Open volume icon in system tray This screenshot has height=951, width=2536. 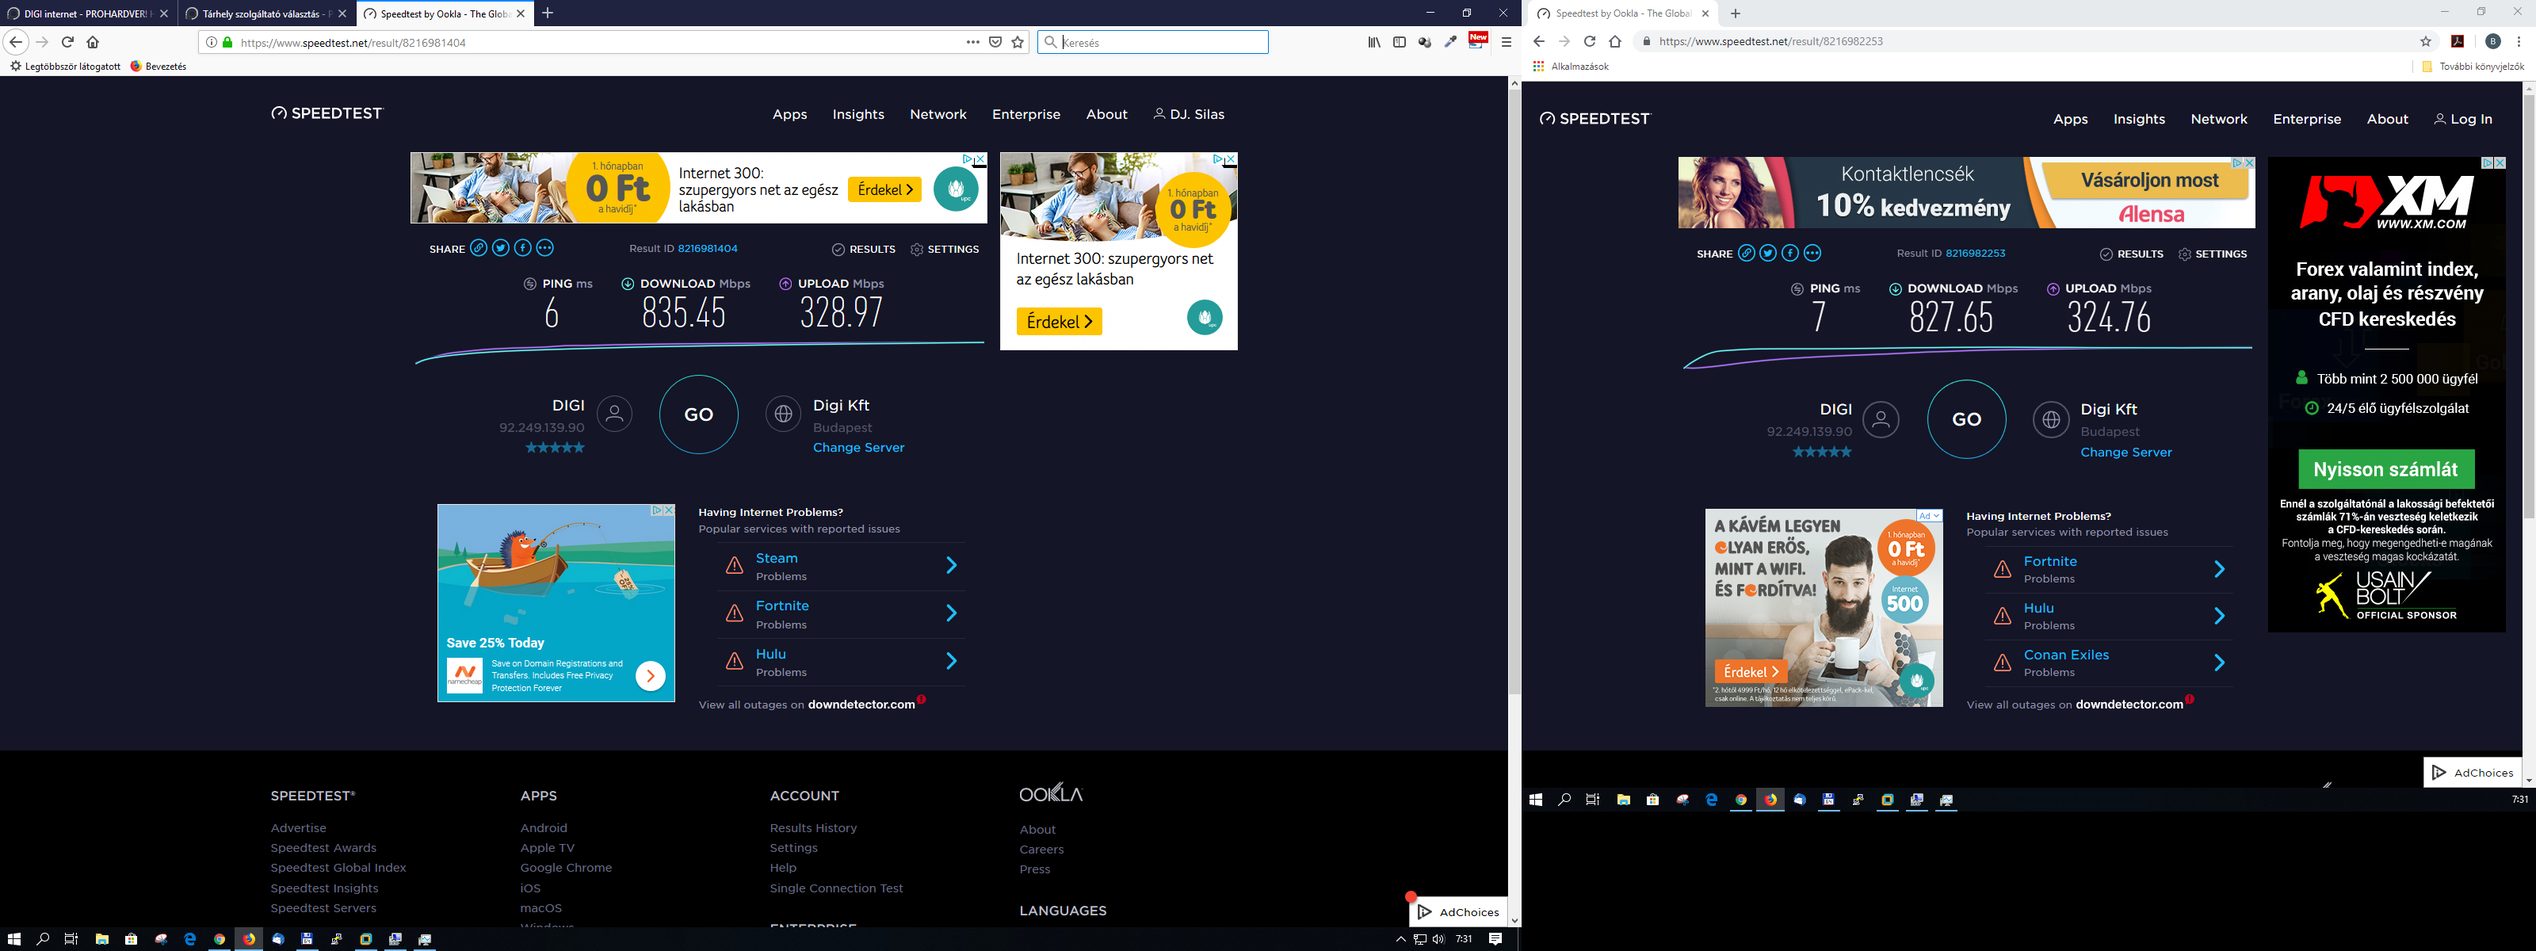coord(1438,939)
